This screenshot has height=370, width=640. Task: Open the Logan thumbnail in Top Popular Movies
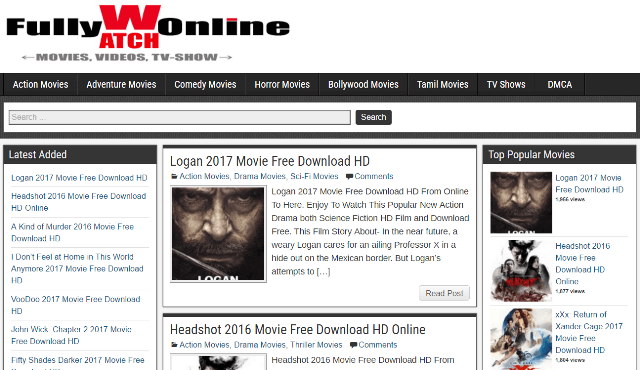[x=521, y=202]
